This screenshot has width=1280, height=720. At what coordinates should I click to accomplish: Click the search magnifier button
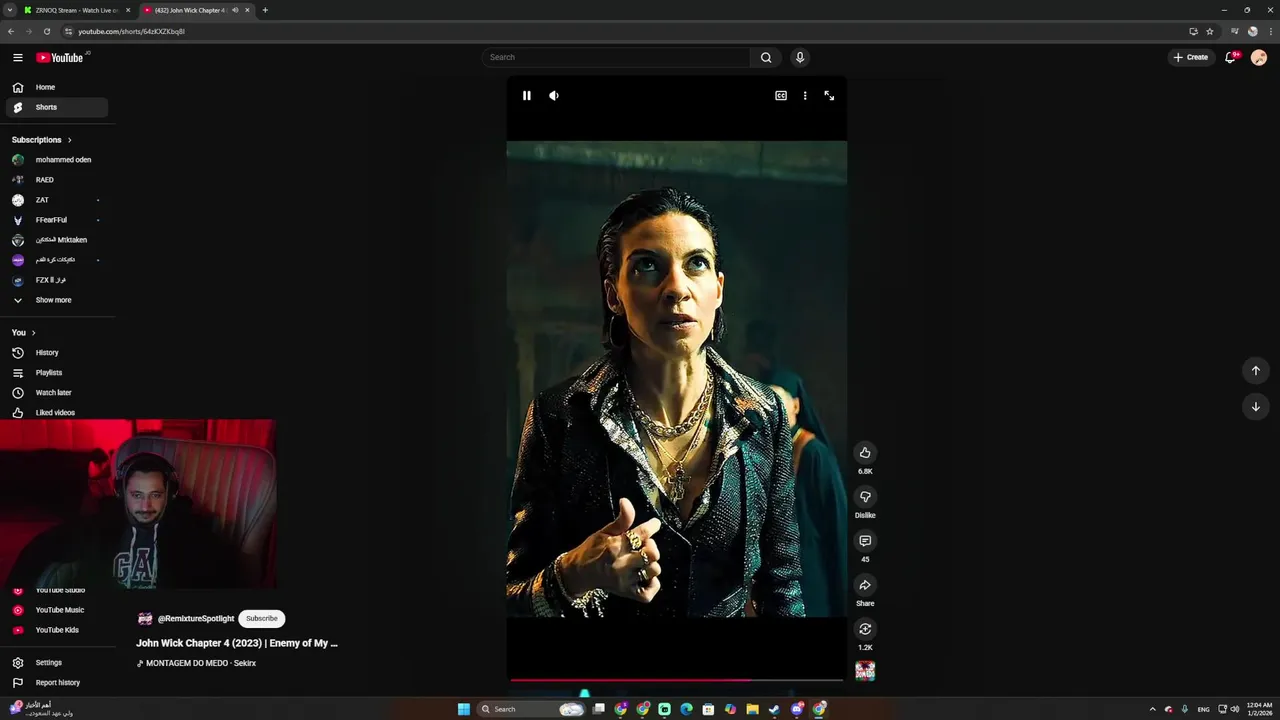(766, 57)
